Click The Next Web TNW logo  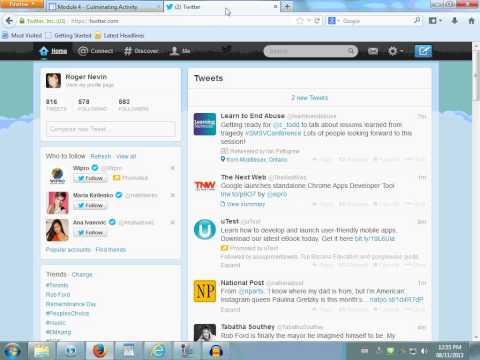pos(205,185)
